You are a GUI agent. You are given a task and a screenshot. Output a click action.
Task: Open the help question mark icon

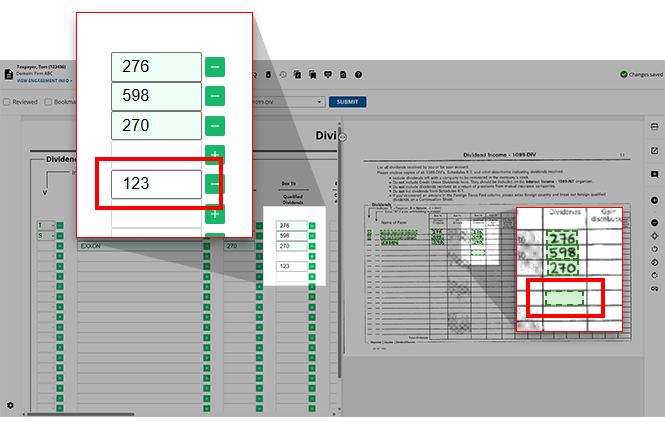tap(358, 75)
